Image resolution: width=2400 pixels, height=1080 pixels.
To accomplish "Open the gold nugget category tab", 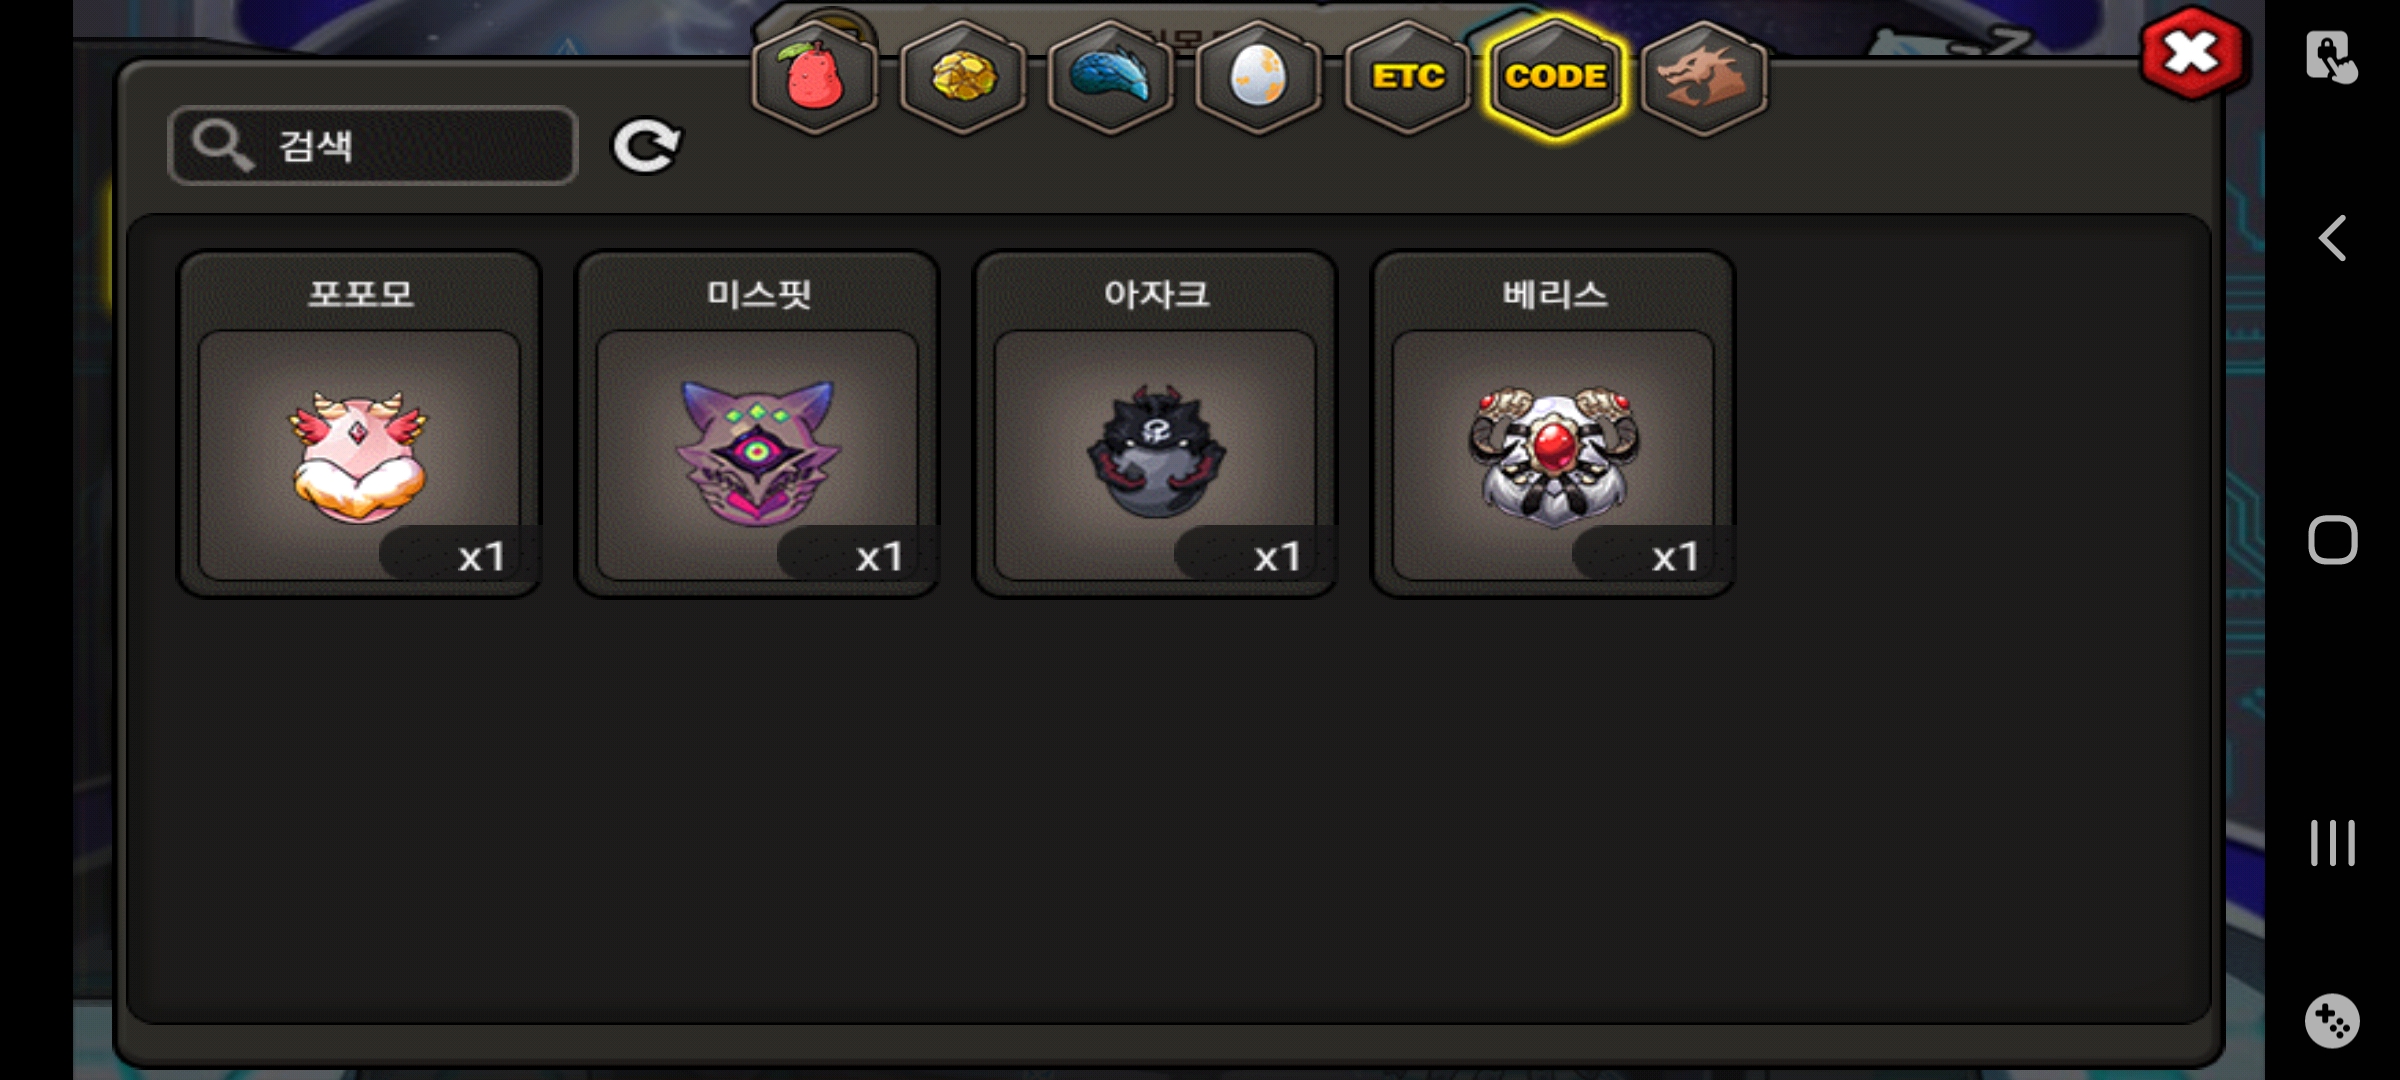I will [x=963, y=78].
